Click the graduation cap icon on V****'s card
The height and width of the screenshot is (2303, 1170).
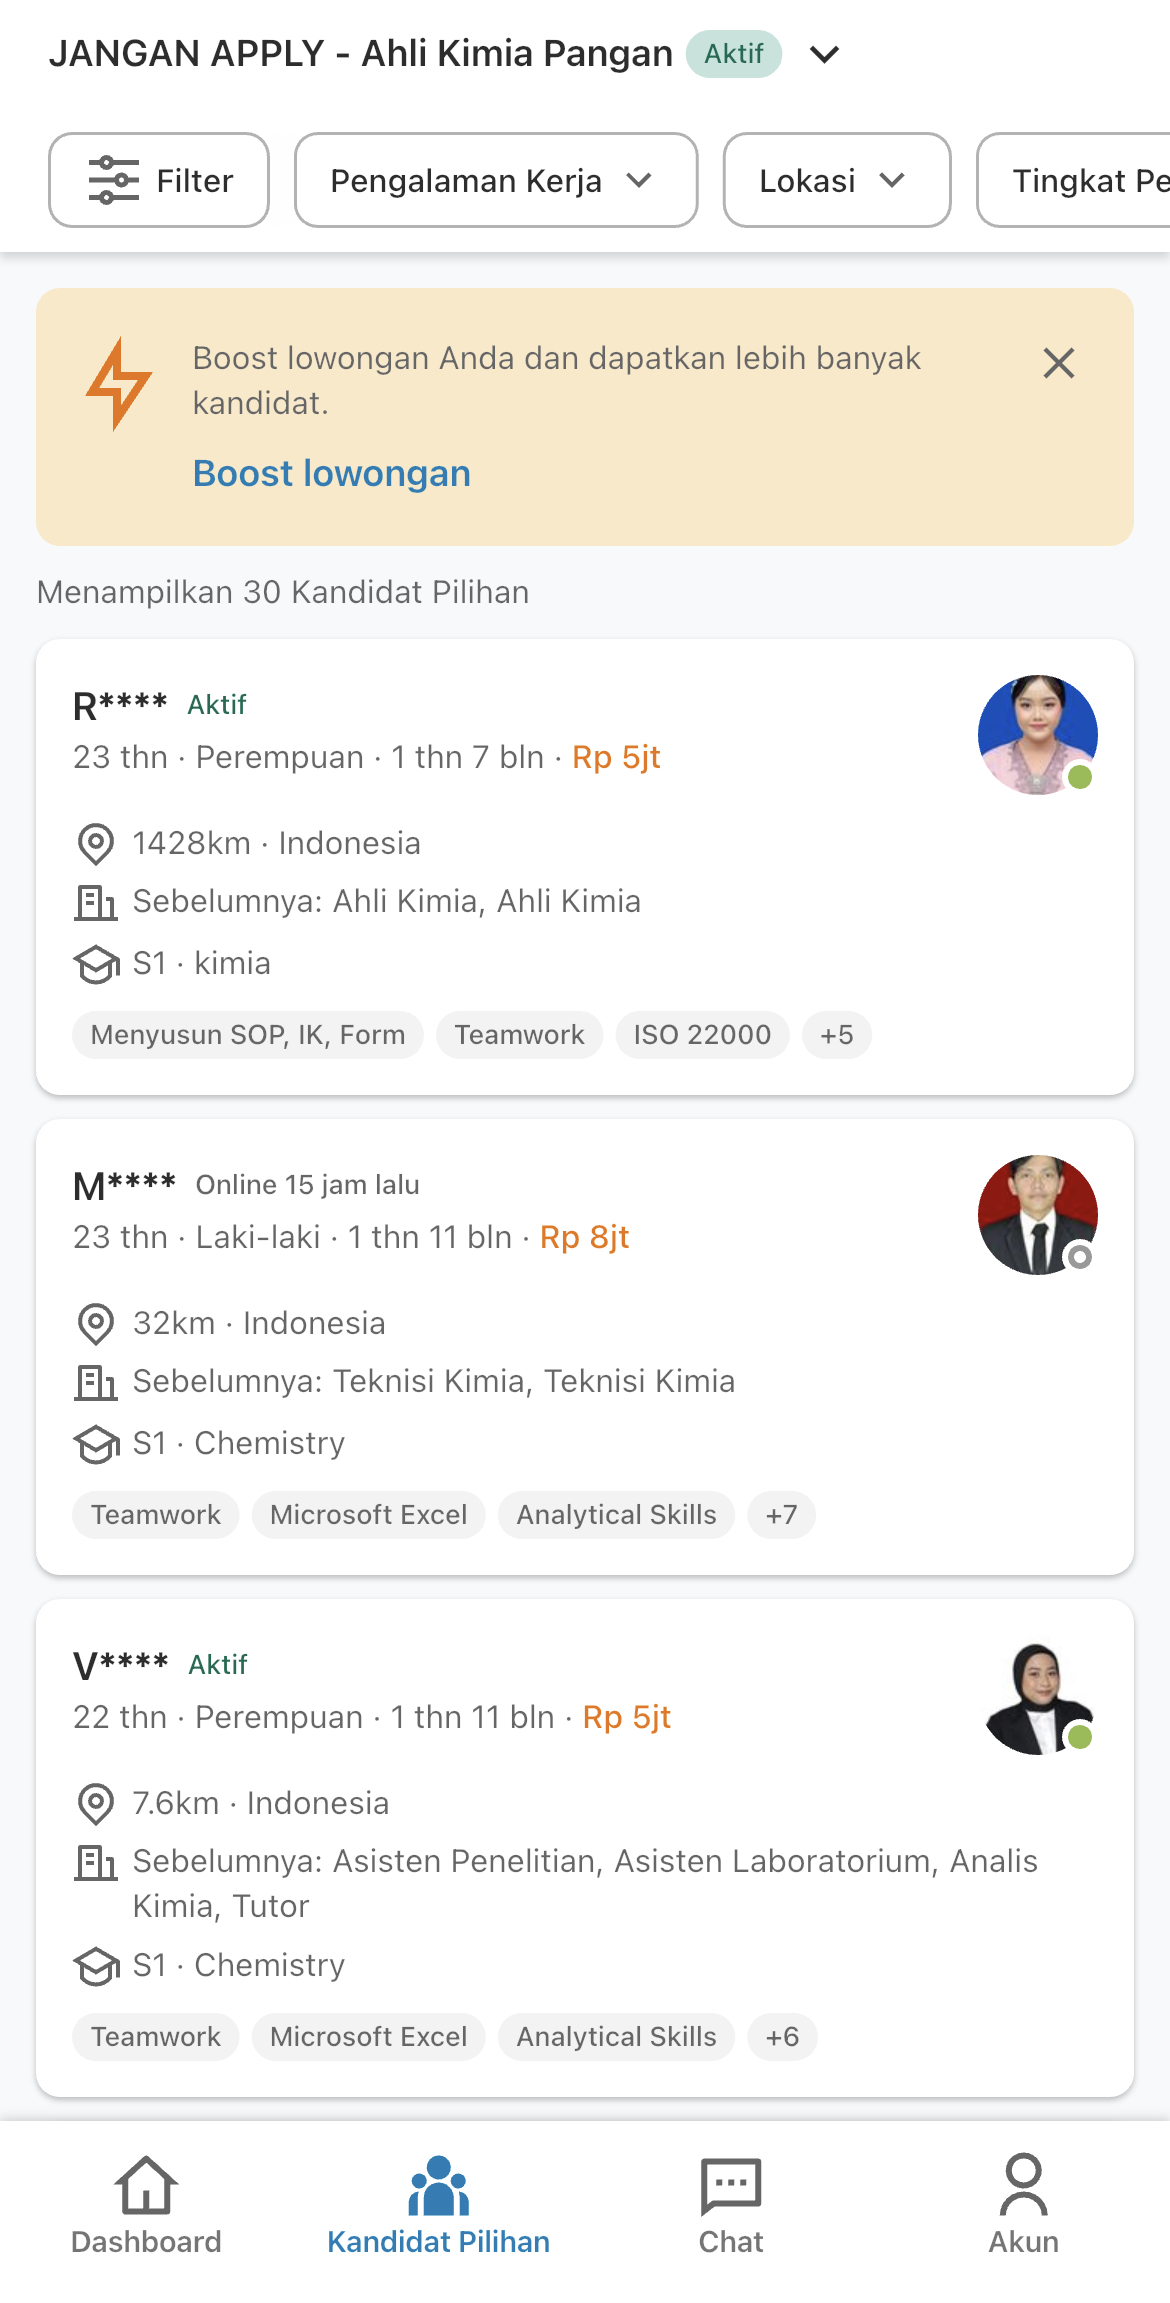[95, 1965]
